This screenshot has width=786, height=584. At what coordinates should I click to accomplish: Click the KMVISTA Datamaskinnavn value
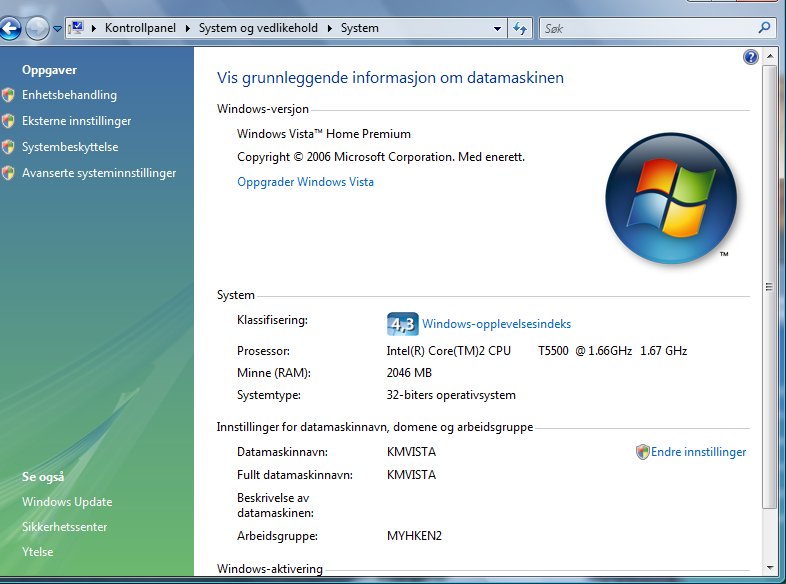(411, 452)
